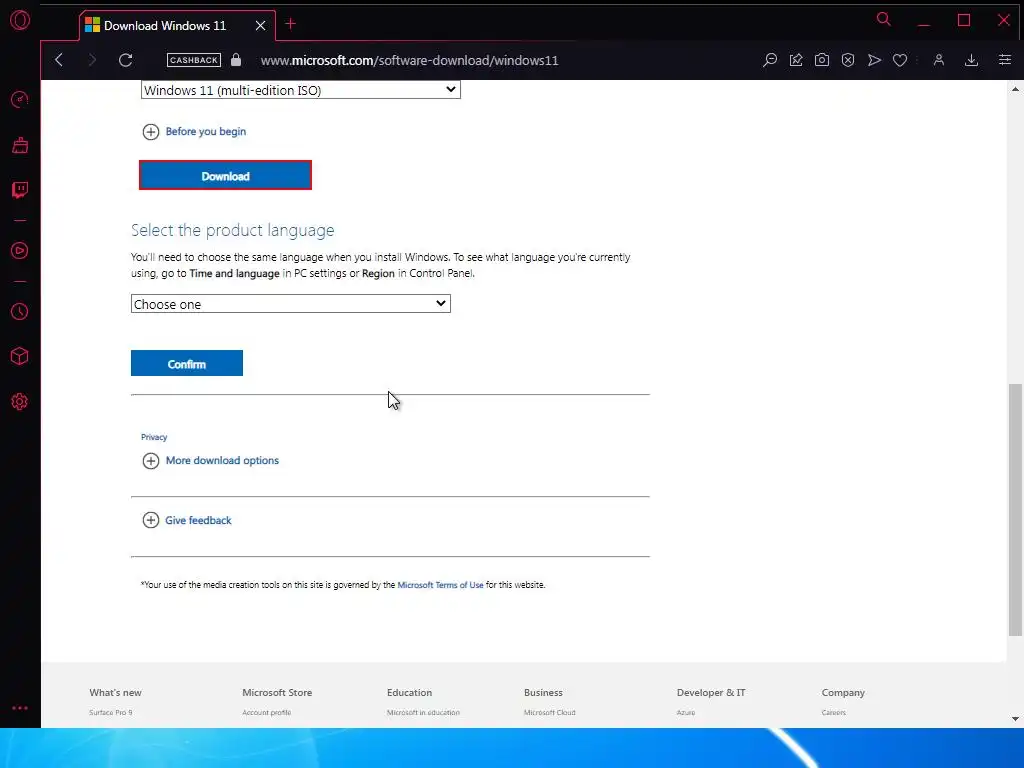Open a new tab with plus
1024x768 pixels.
[x=291, y=24]
